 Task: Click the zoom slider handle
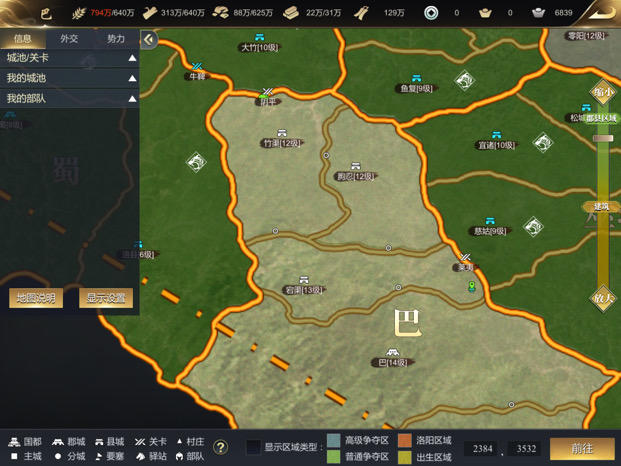603,138
